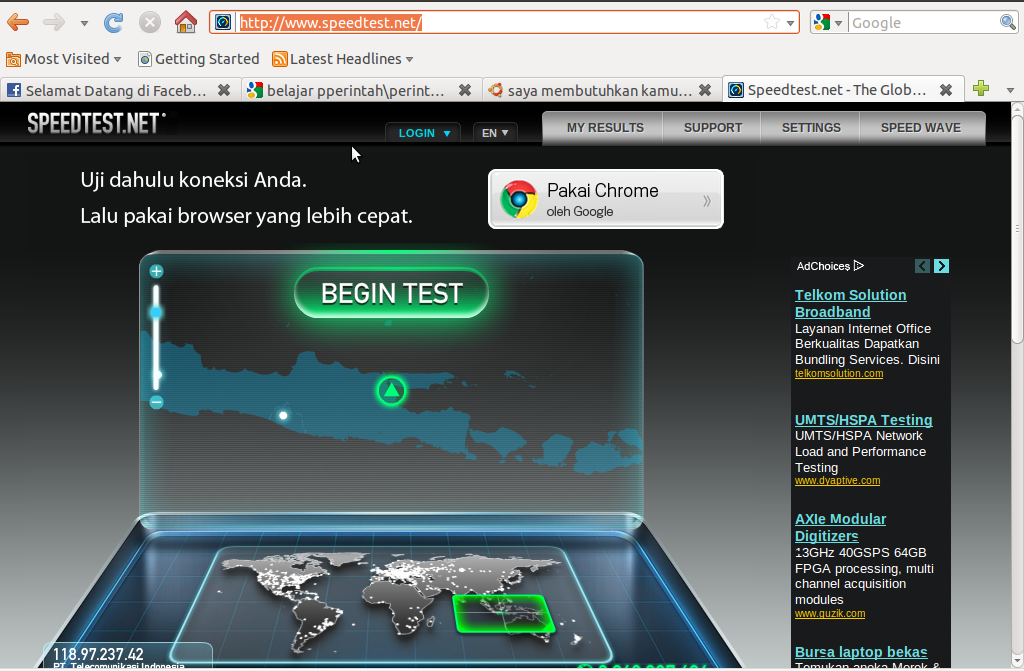Close the belajar pperintah tab
1024x671 pixels.
click(x=465, y=90)
